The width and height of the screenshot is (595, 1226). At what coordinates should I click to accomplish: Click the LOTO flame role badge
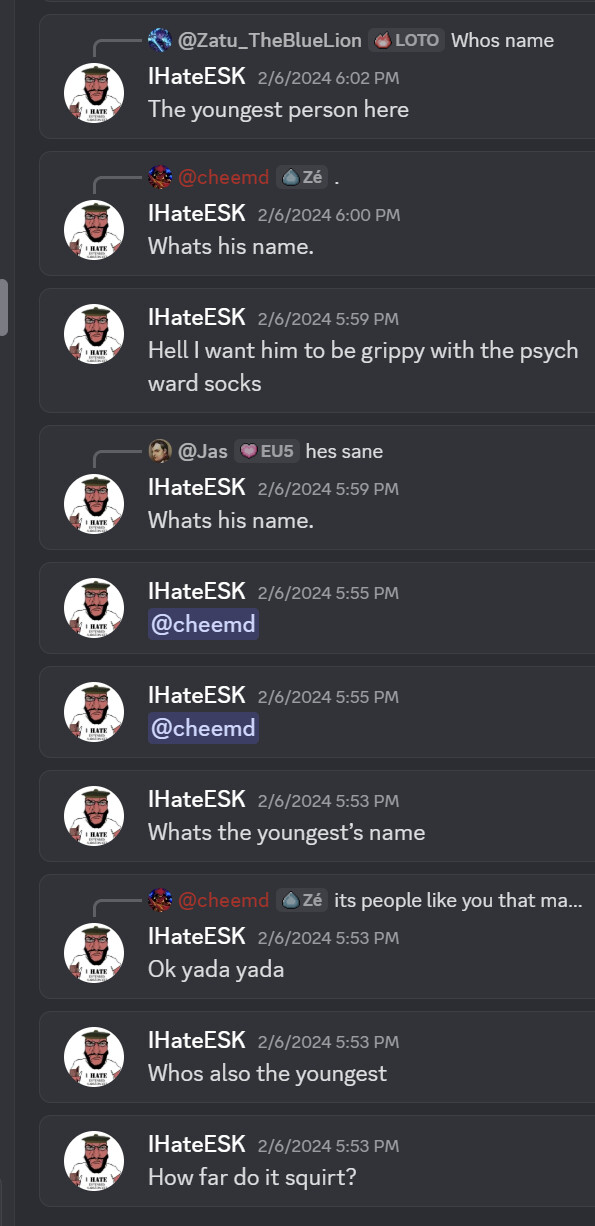(407, 40)
